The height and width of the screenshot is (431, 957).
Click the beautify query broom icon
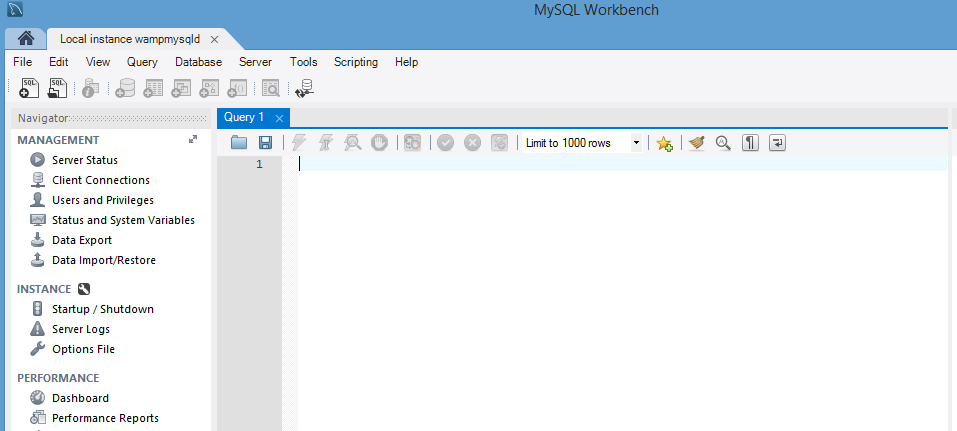pos(697,143)
